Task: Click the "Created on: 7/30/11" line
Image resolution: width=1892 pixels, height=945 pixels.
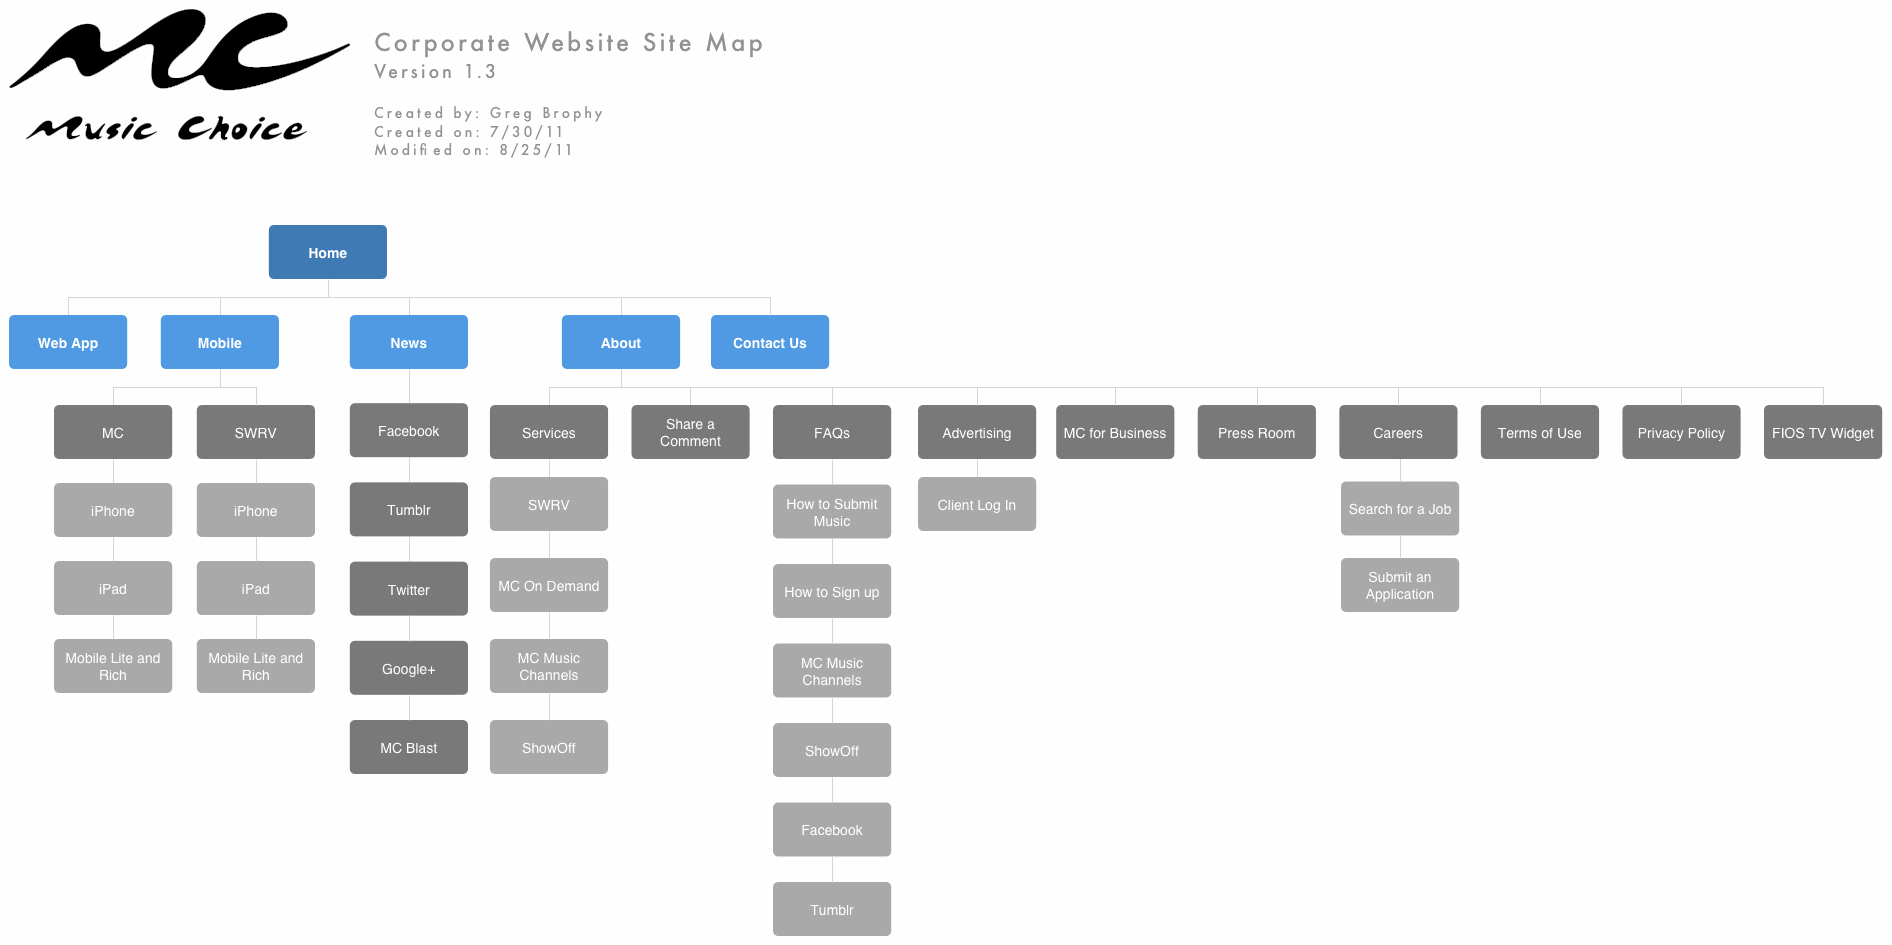Action: coord(469,132)
